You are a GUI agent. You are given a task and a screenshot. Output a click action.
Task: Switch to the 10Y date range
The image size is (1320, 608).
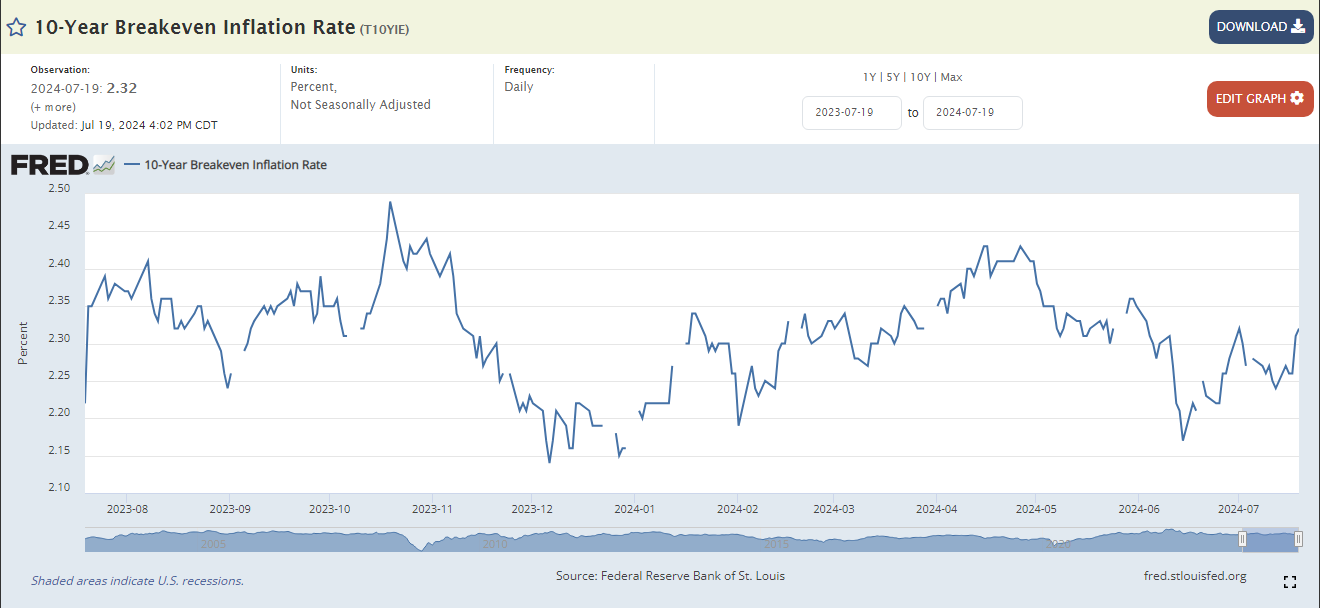pyautogui.click(x=920, y=77)
